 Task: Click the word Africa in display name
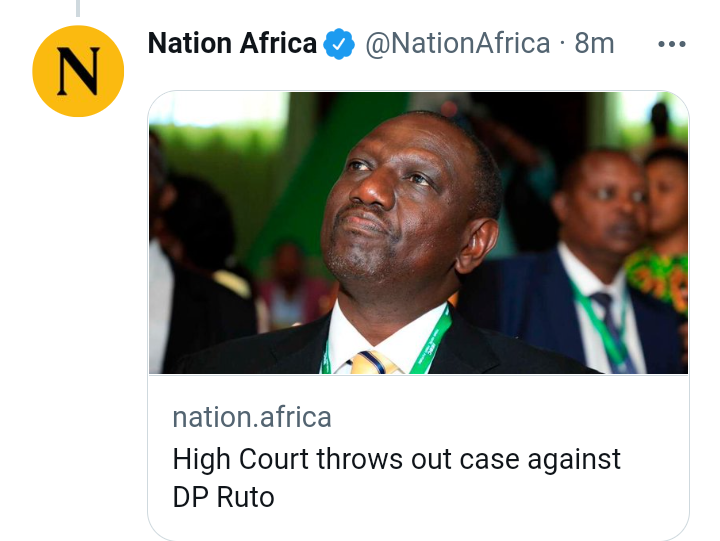click(x=278, y=44)
